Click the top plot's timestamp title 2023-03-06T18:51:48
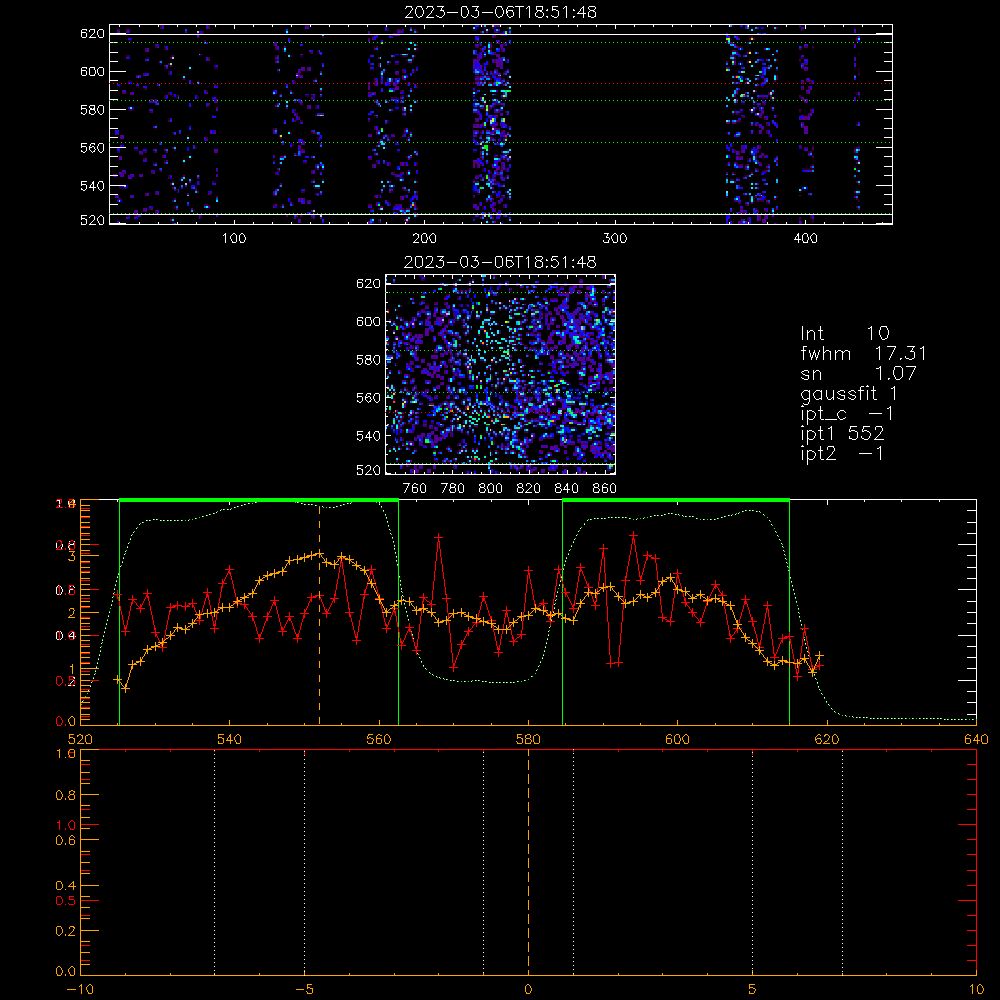 click(501, 12)
